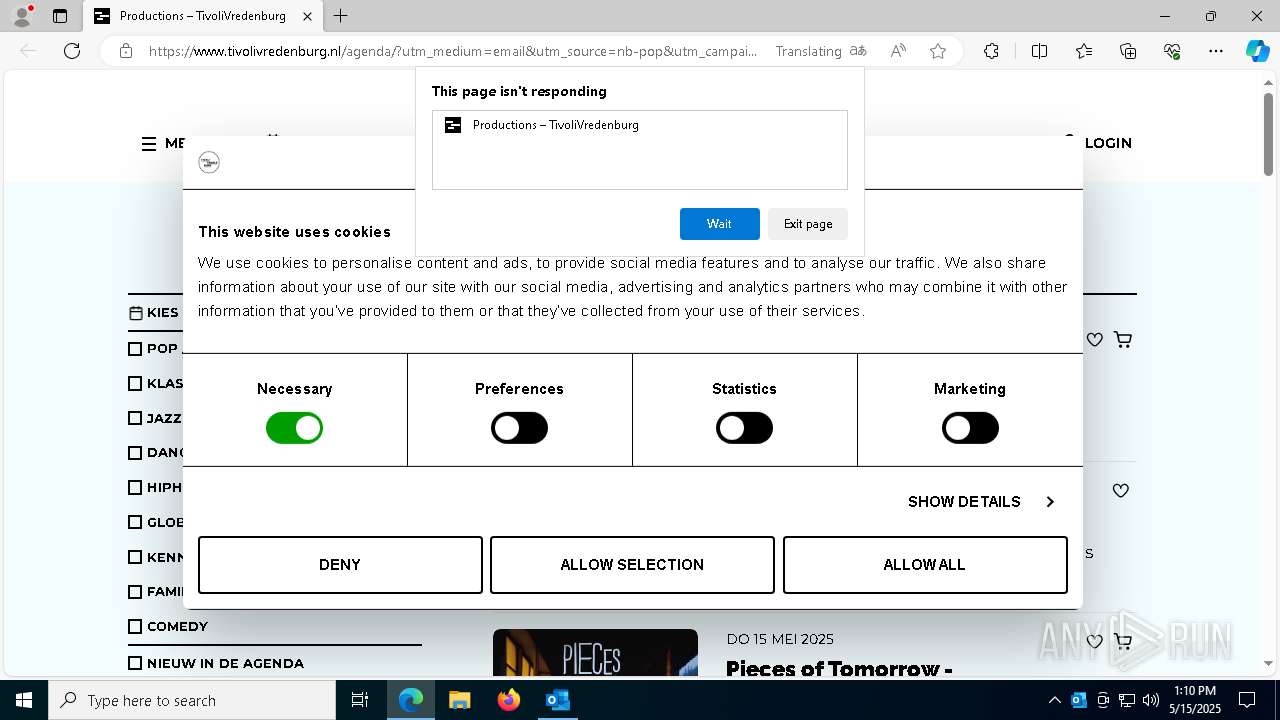Click the Pieces of Tomorrow event thumbnail
The image size is (1280, 720).
click(x=595, y=653)
